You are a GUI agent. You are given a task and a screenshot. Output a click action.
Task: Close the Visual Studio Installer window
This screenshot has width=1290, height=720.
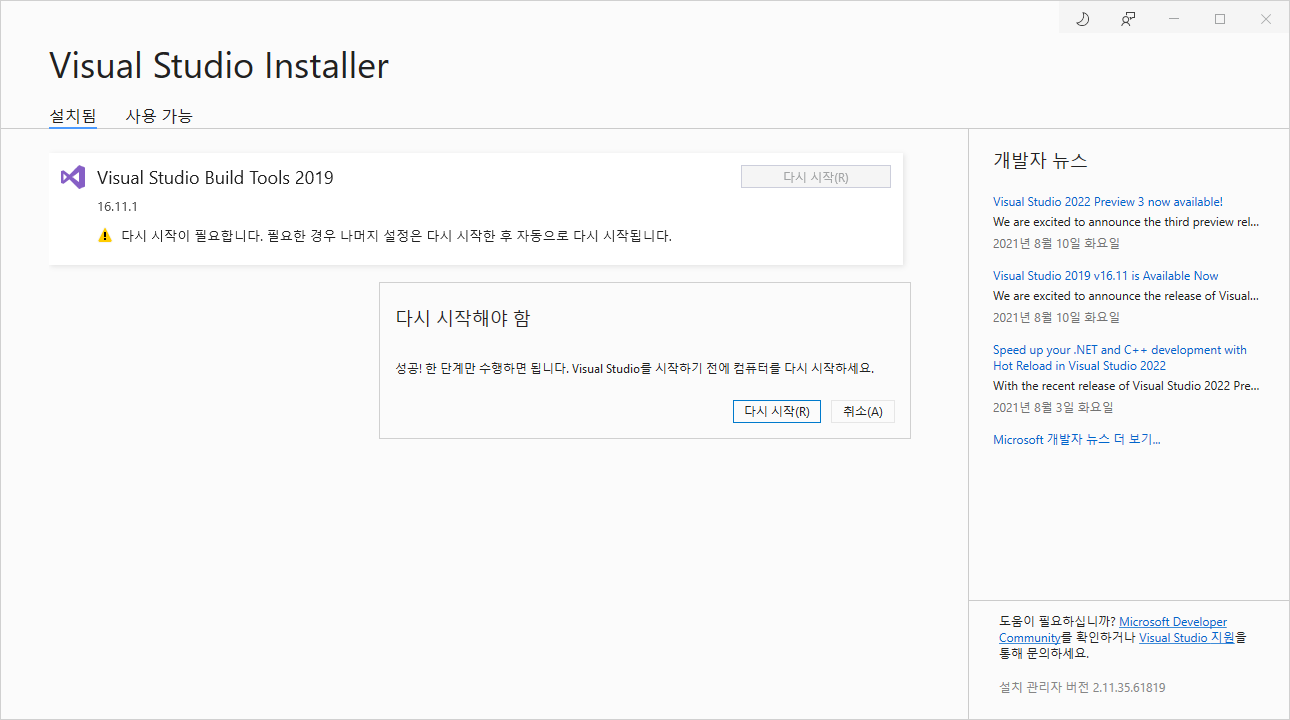tap(1266, 19)
